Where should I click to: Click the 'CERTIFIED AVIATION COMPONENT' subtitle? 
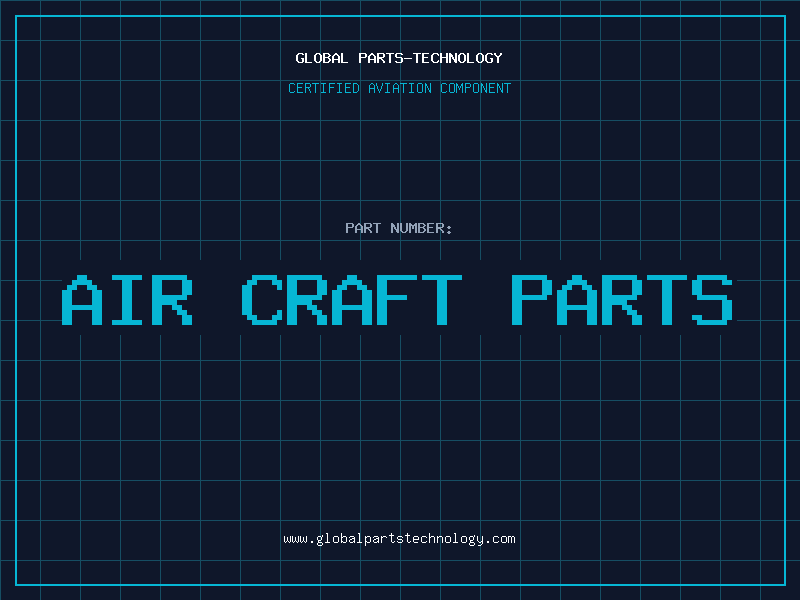click(x=399, y=88)
